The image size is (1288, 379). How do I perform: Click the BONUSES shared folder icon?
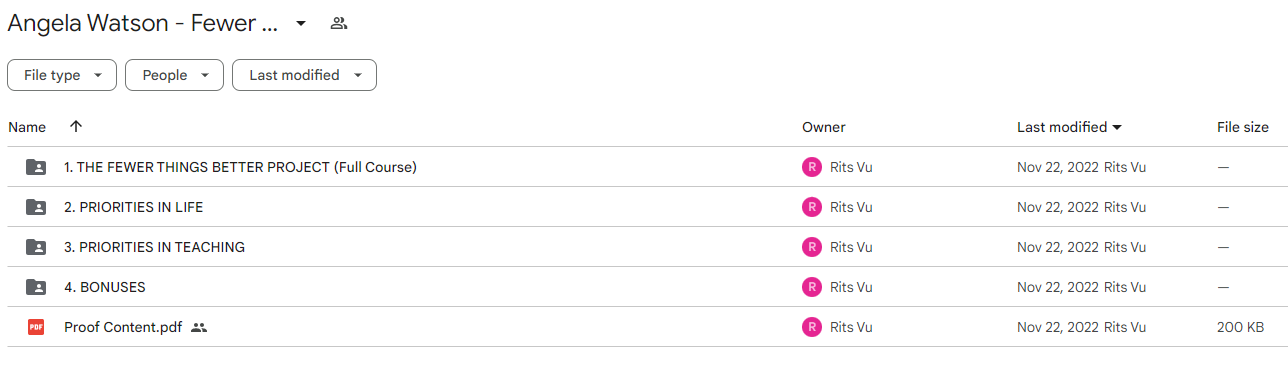coord(36,287)
